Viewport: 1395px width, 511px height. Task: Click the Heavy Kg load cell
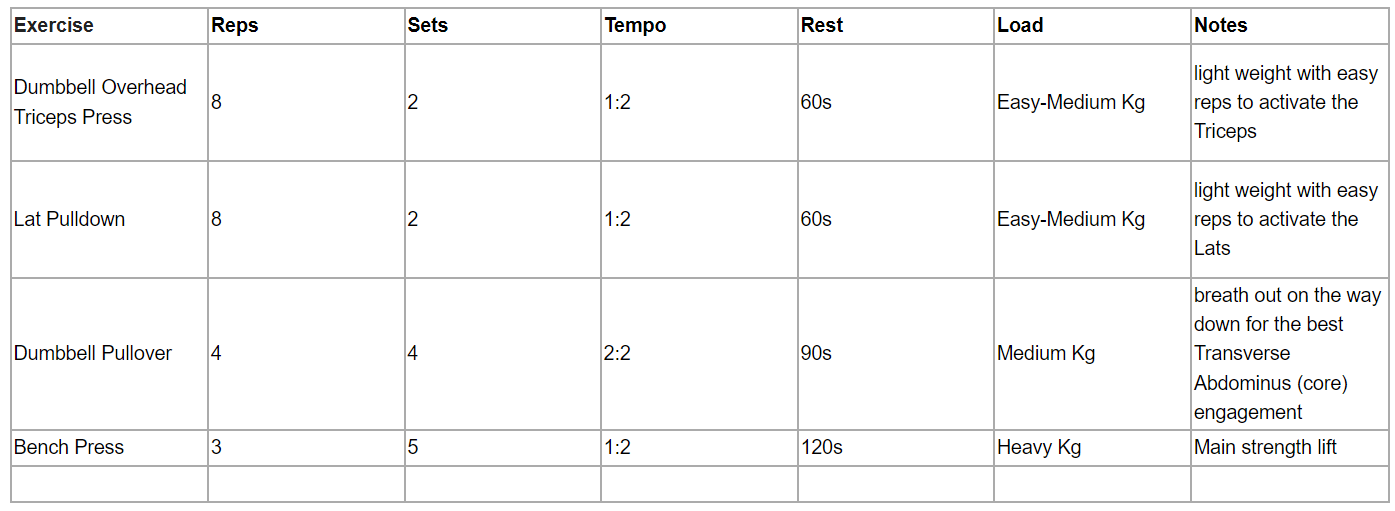(1039, 447)
